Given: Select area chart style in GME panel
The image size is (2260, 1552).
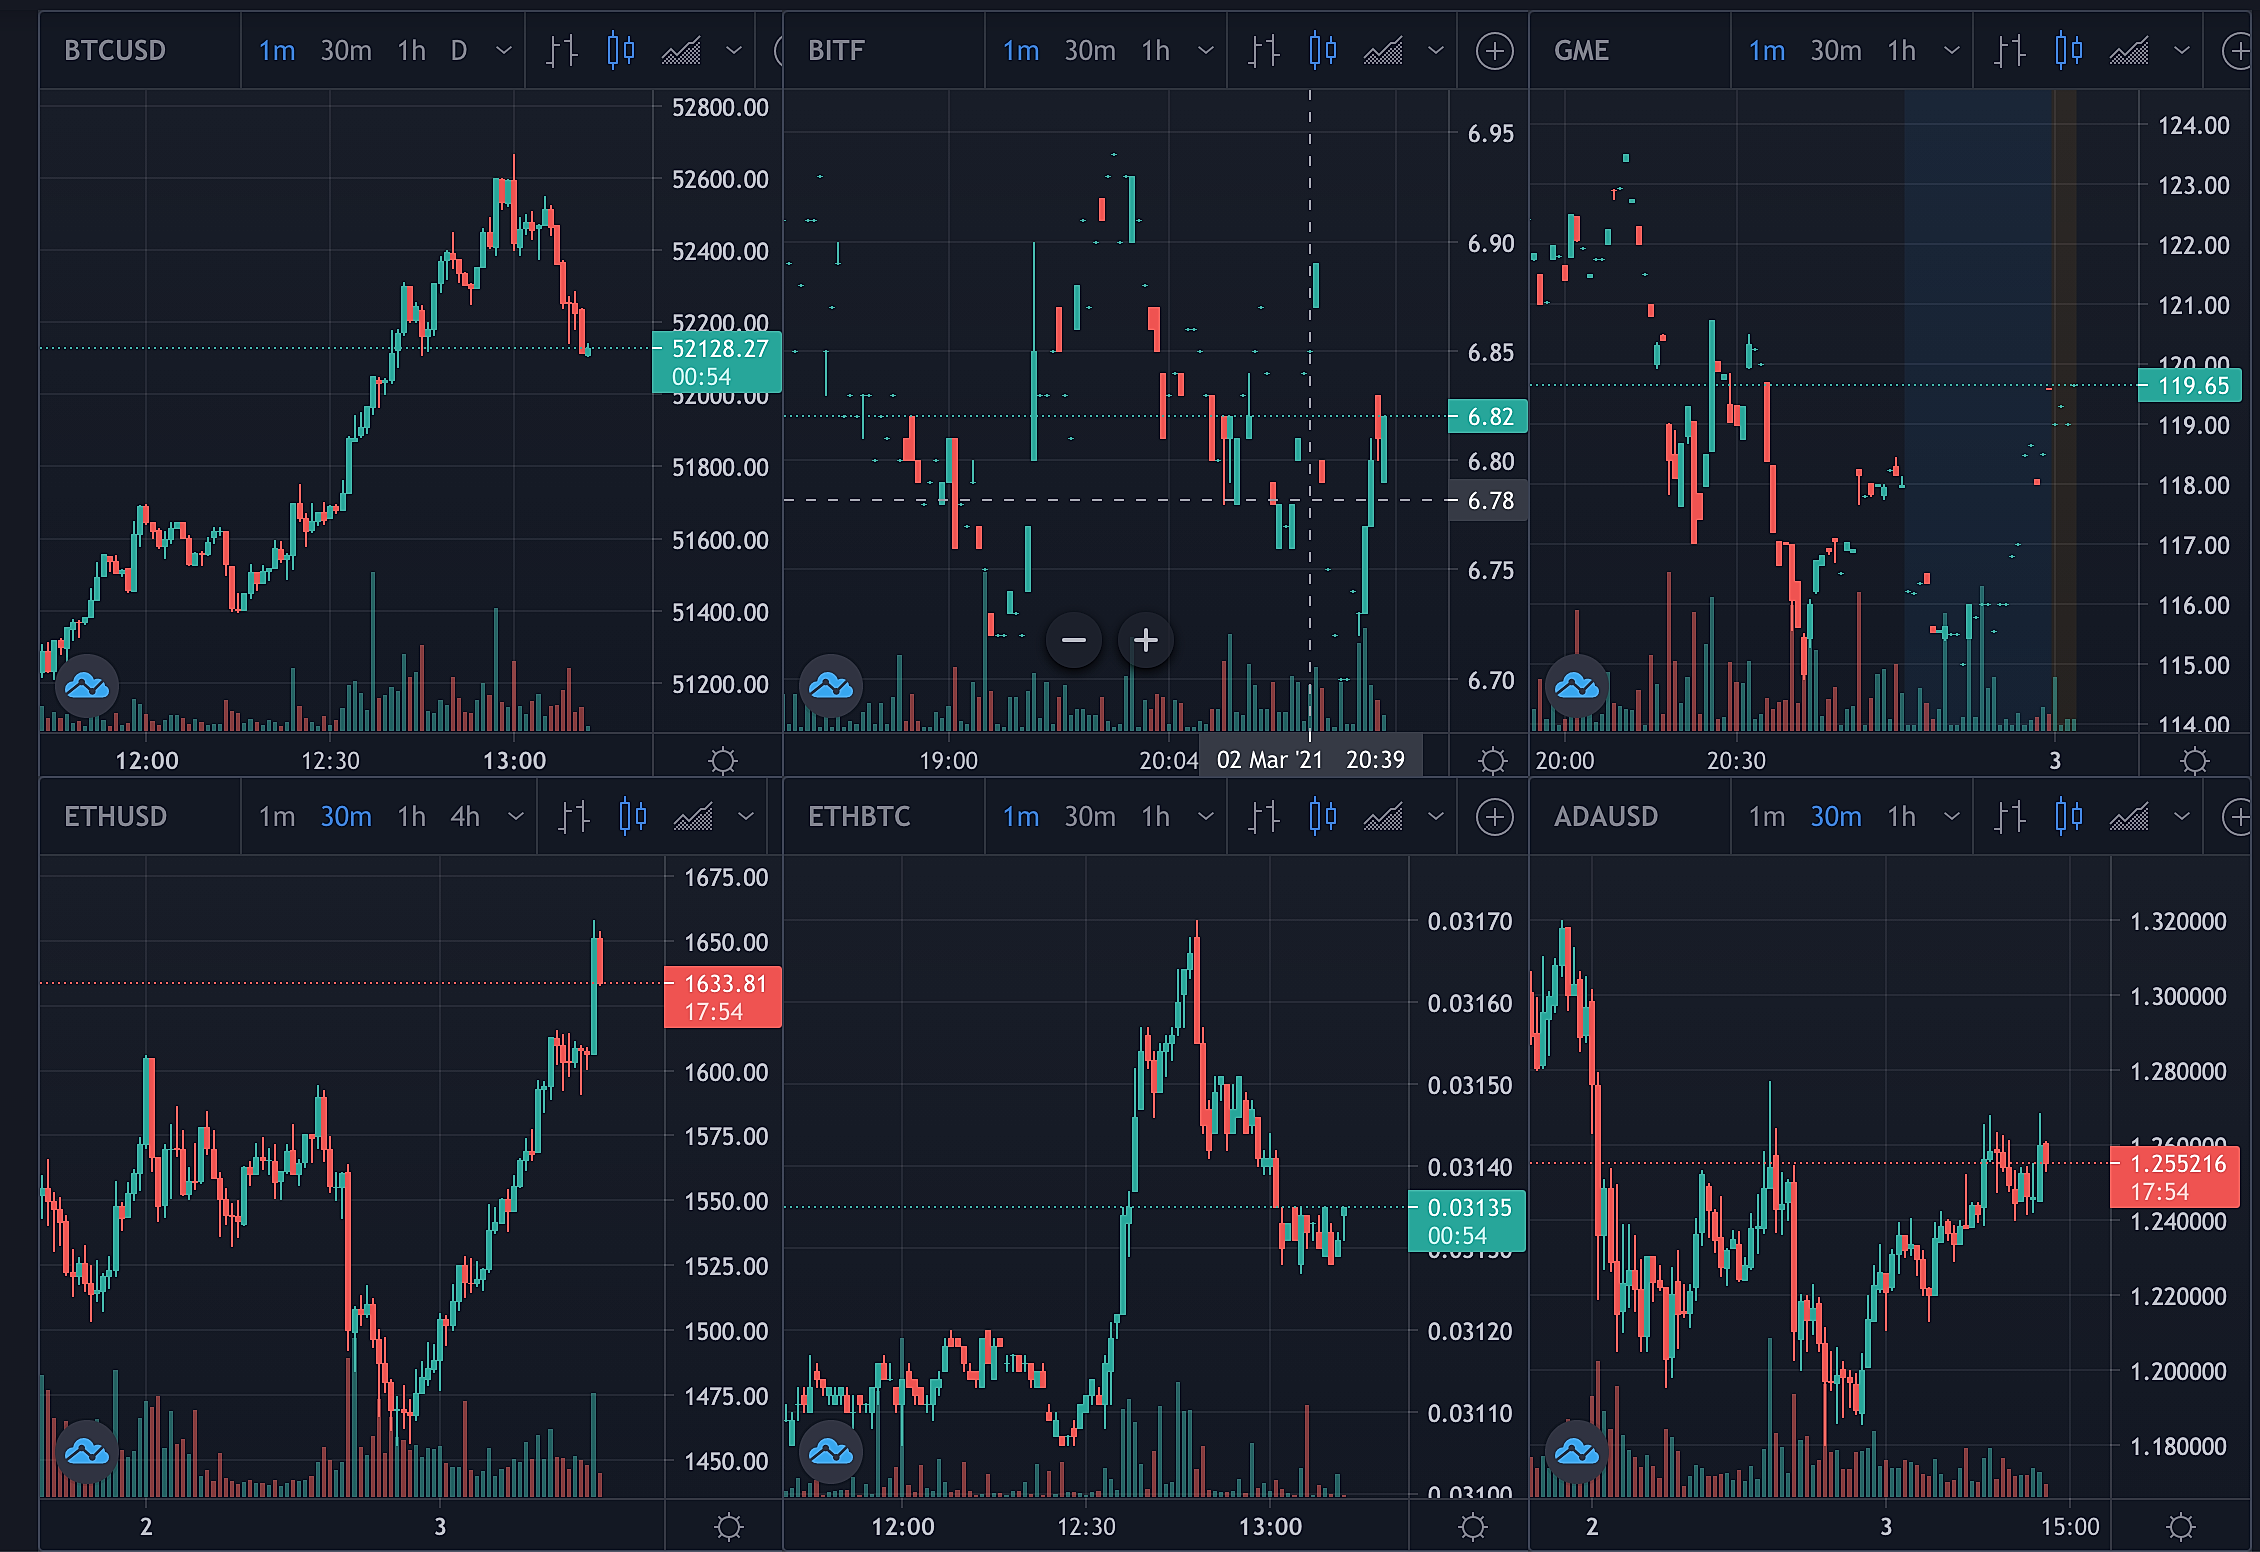Looking at the screenshot, I should point(2129,50).
